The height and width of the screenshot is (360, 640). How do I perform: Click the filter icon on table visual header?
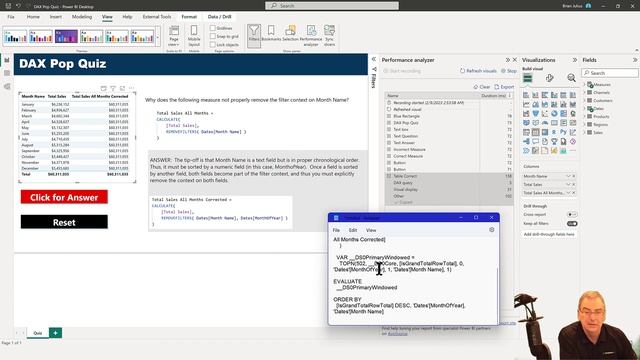(x=113, y=88)
